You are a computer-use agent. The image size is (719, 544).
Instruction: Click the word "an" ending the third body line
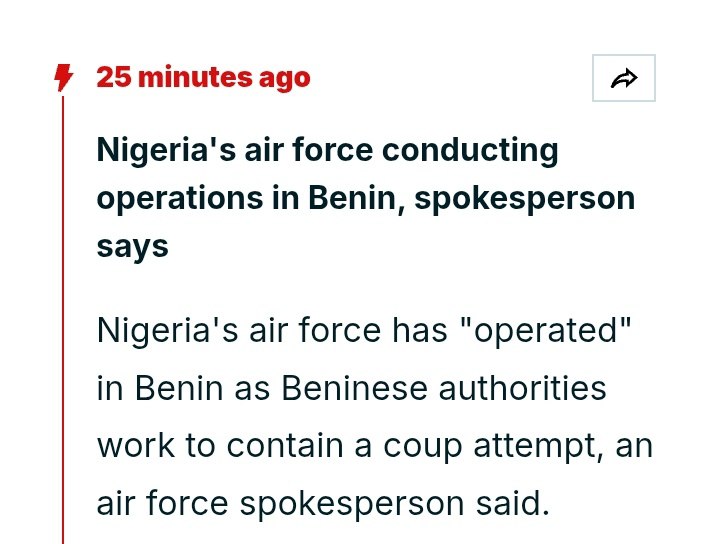click(633, 445)
